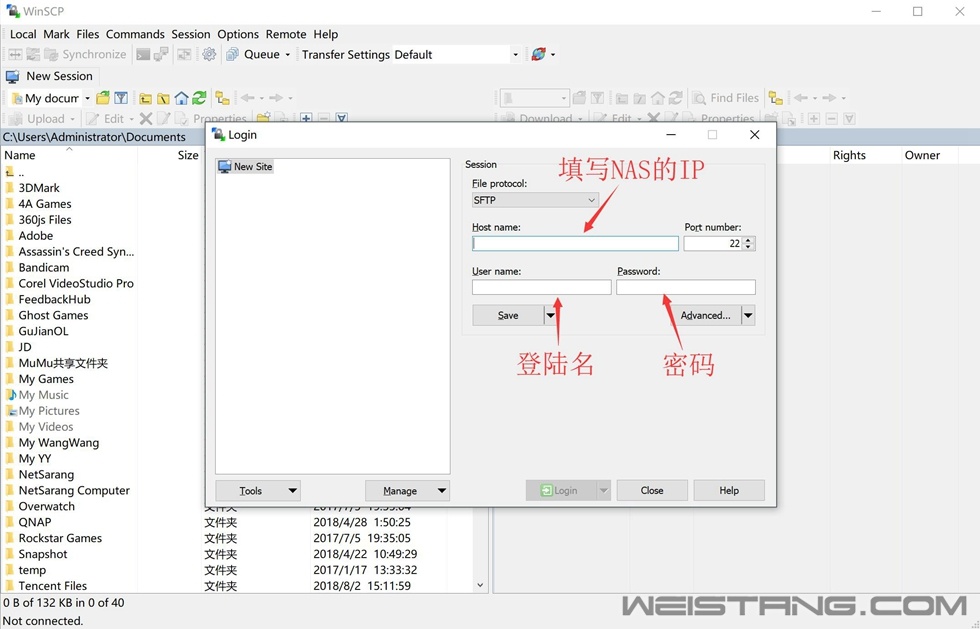Click the local delete X icon
Viewport: 980px width, 629px height.
(146, 118)
